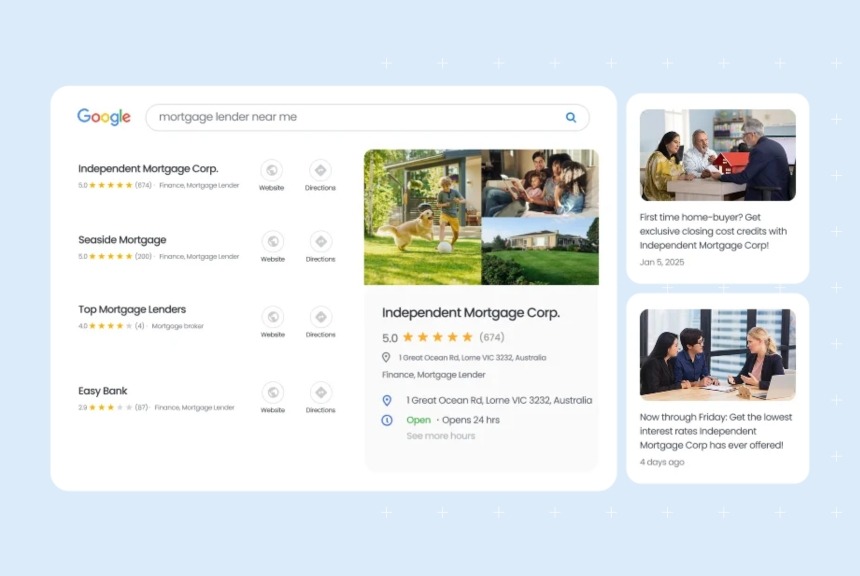Viewport: 860px width, 576px height.
Task: Click the five-star rating in the details panel
Action: (x=437, y=337)
